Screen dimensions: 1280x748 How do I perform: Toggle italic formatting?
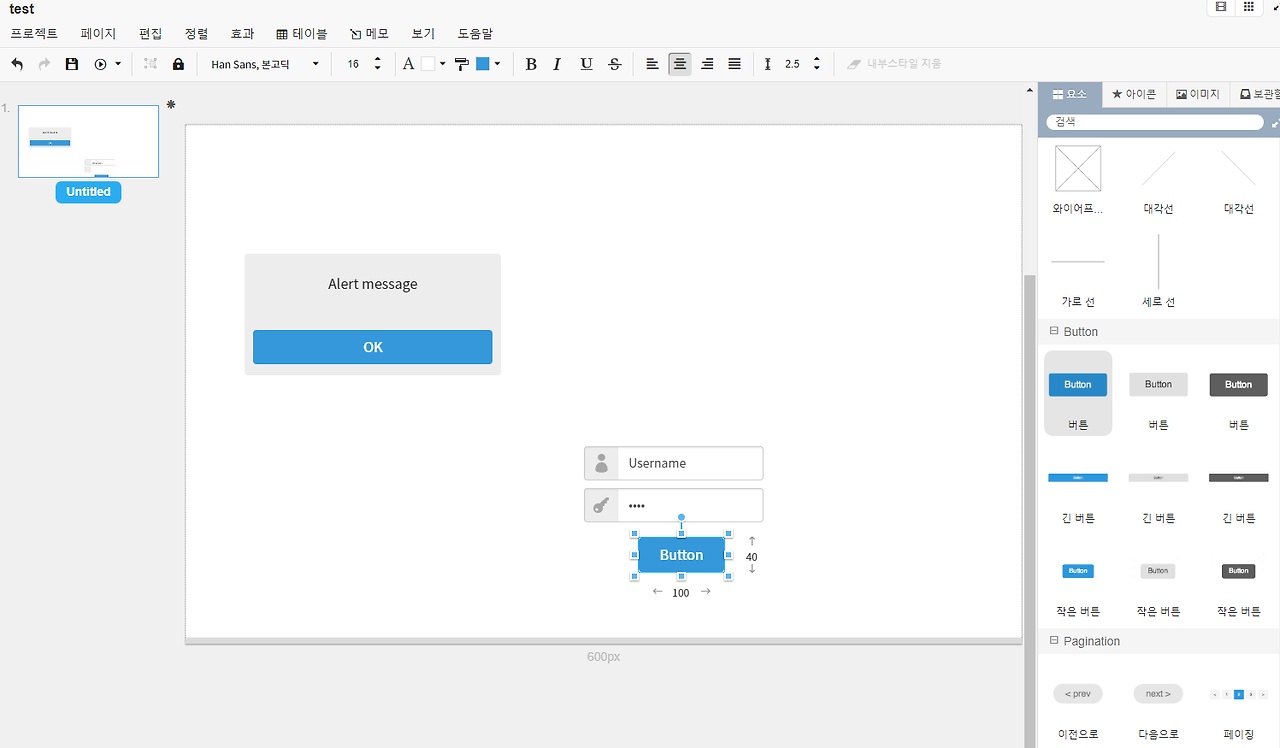[557, 64]
